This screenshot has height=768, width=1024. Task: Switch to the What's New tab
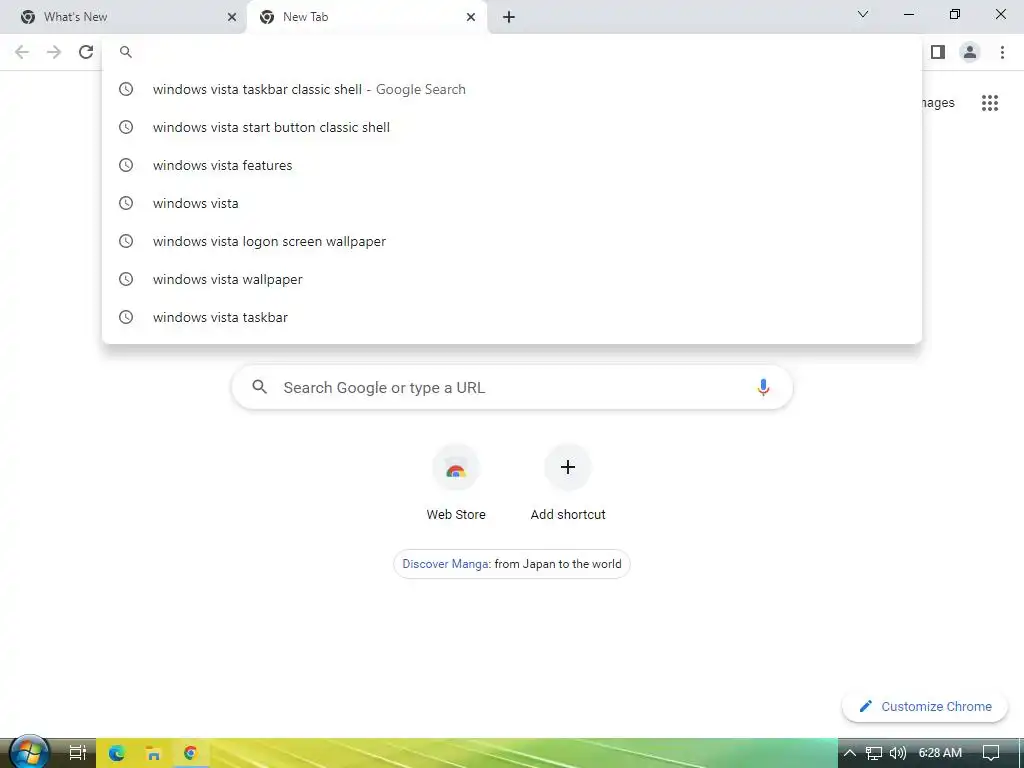point(123,17)
